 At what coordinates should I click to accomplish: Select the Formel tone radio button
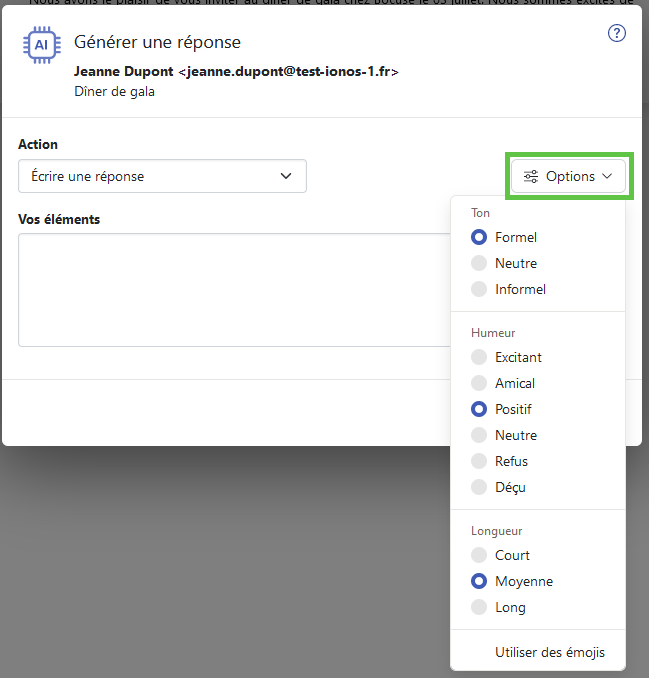(479, 237)
